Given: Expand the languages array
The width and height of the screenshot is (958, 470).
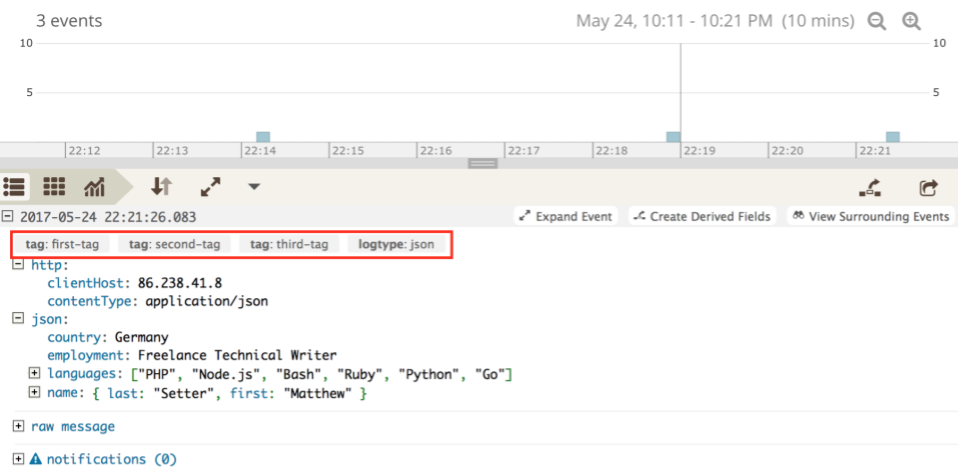Looking at the screenshot, I should click(x=34, y=373).
